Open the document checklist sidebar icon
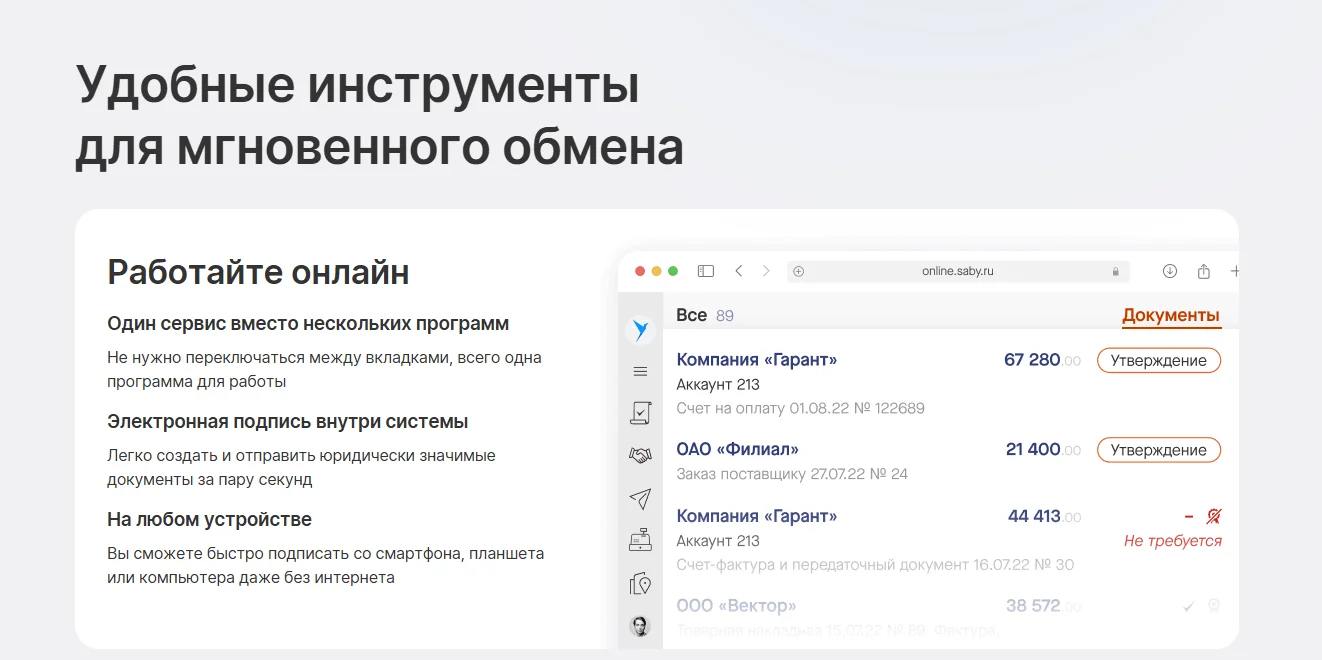Screen dimensions: 1322x660 640,412
